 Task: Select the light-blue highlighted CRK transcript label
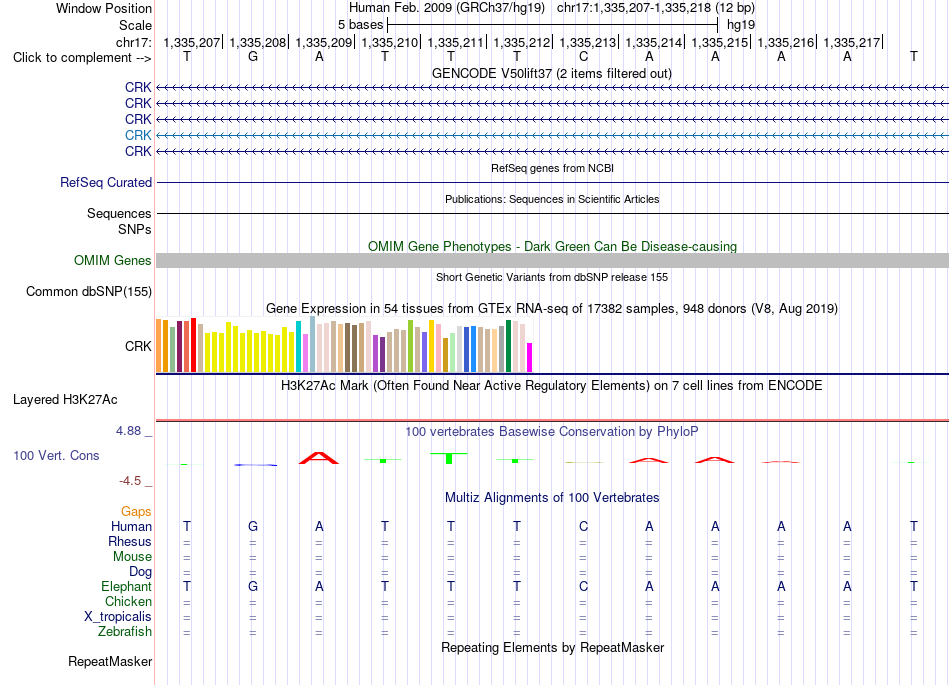[x=138, y=135]
